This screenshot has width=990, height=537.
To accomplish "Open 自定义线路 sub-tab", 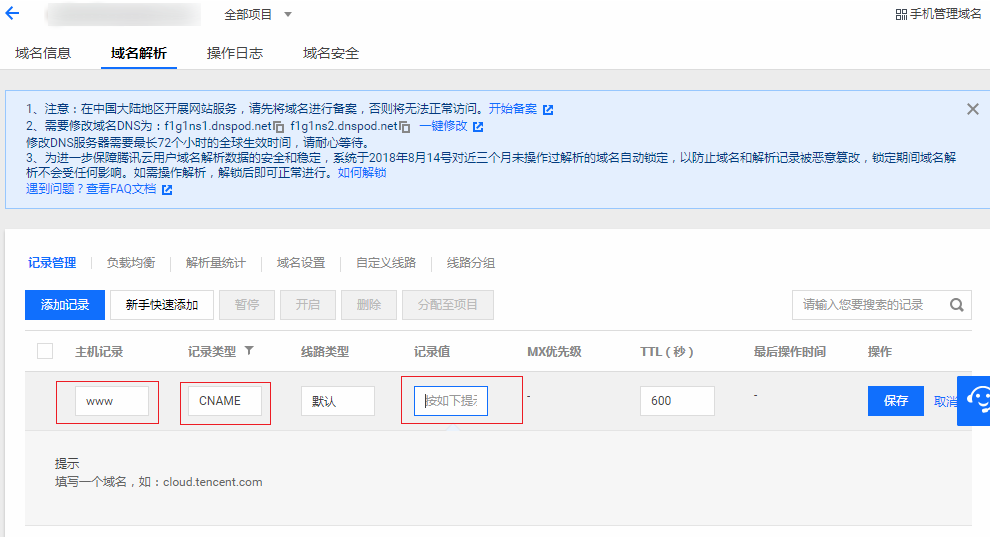I will point(386,263).
